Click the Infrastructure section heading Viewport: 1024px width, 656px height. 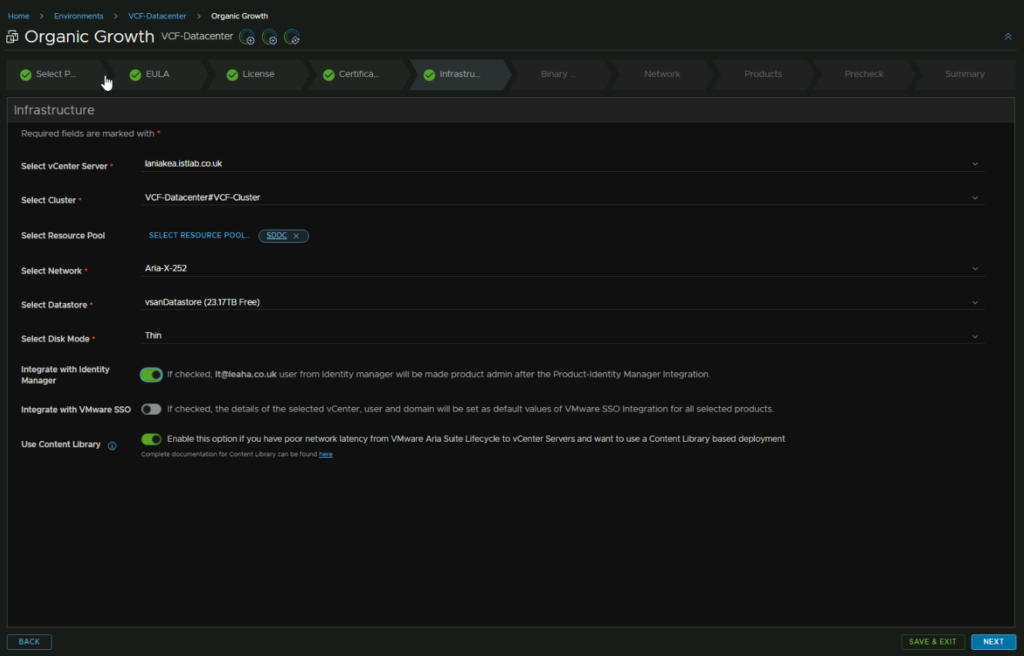54,110
